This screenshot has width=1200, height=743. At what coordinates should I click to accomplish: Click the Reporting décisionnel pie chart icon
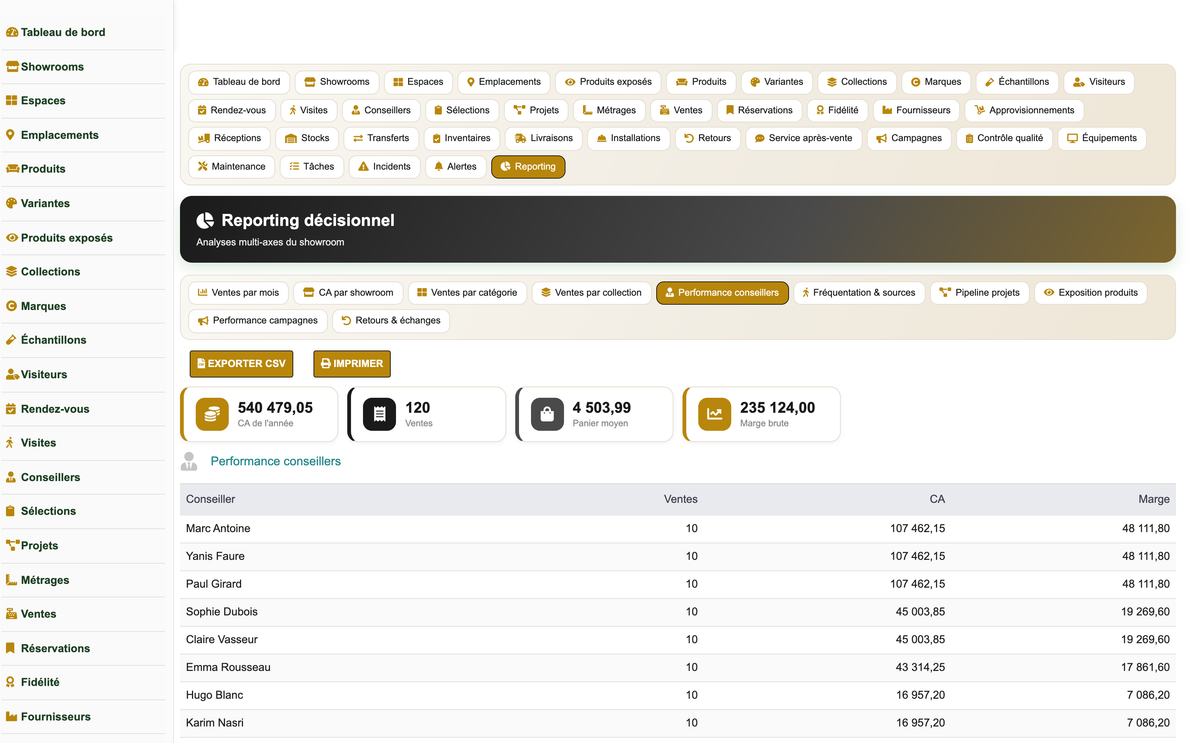pos(205,220)
